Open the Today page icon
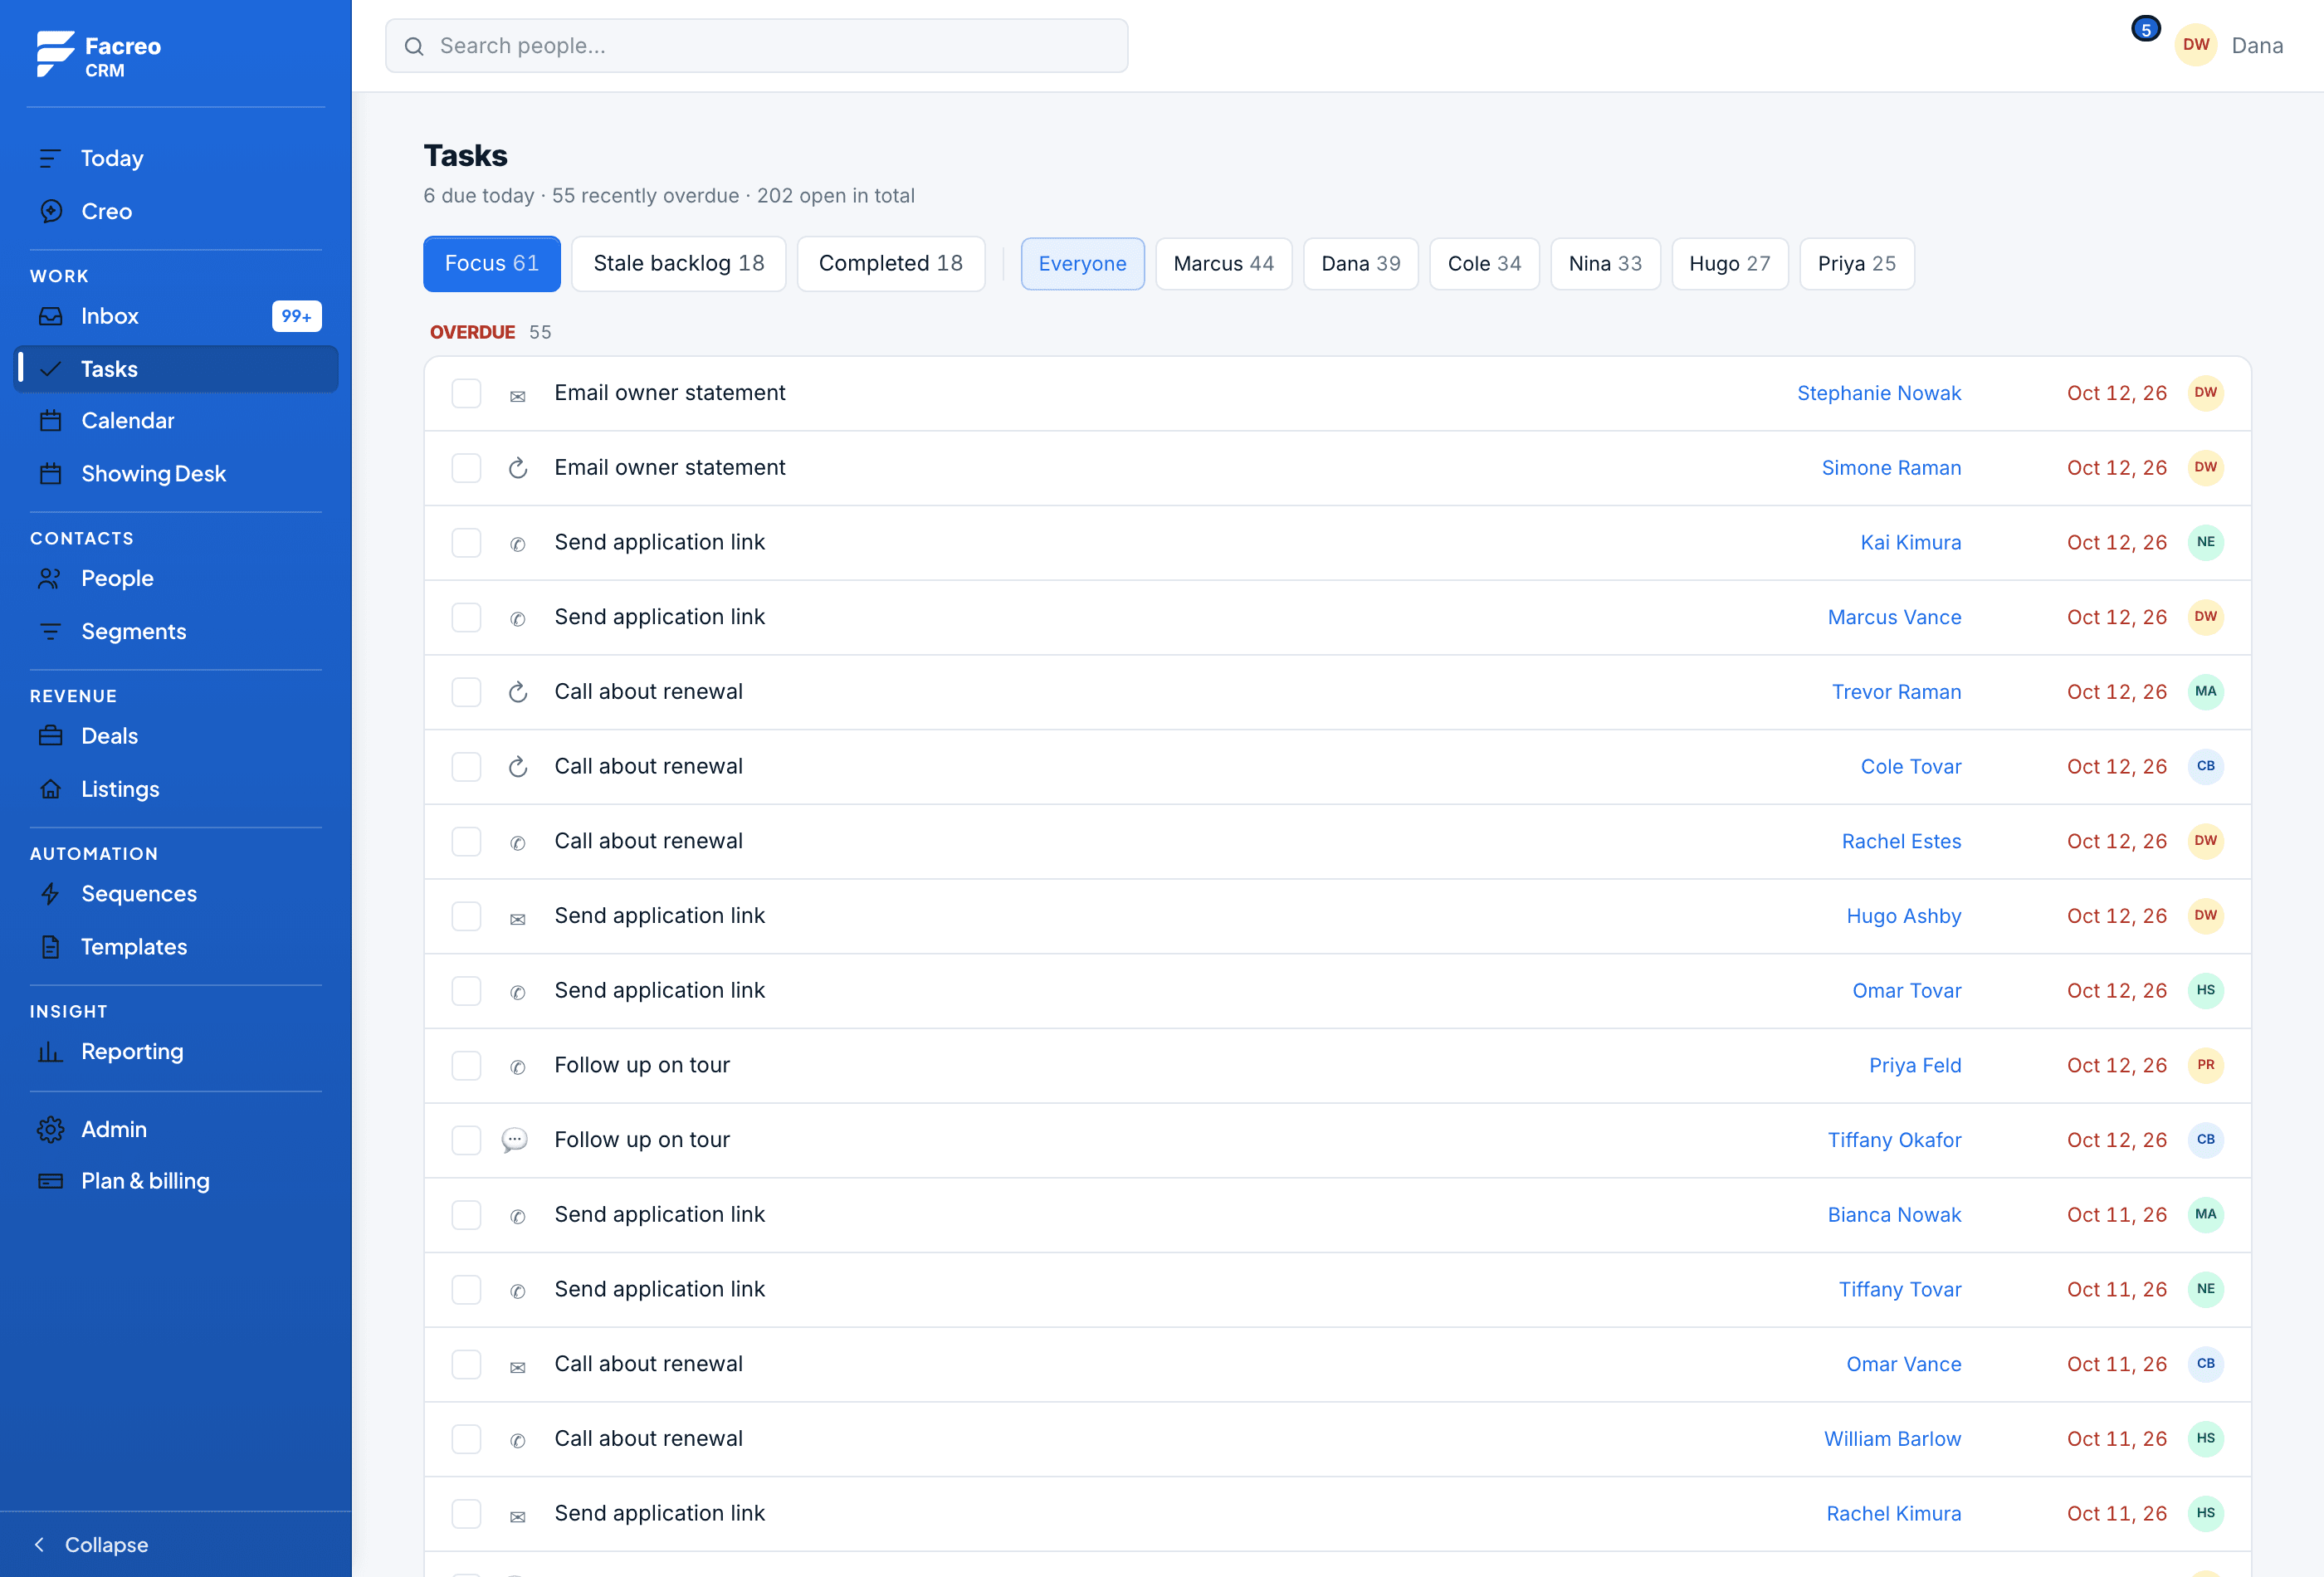Screen dimensions: 2324x1577 click(50, 158)
